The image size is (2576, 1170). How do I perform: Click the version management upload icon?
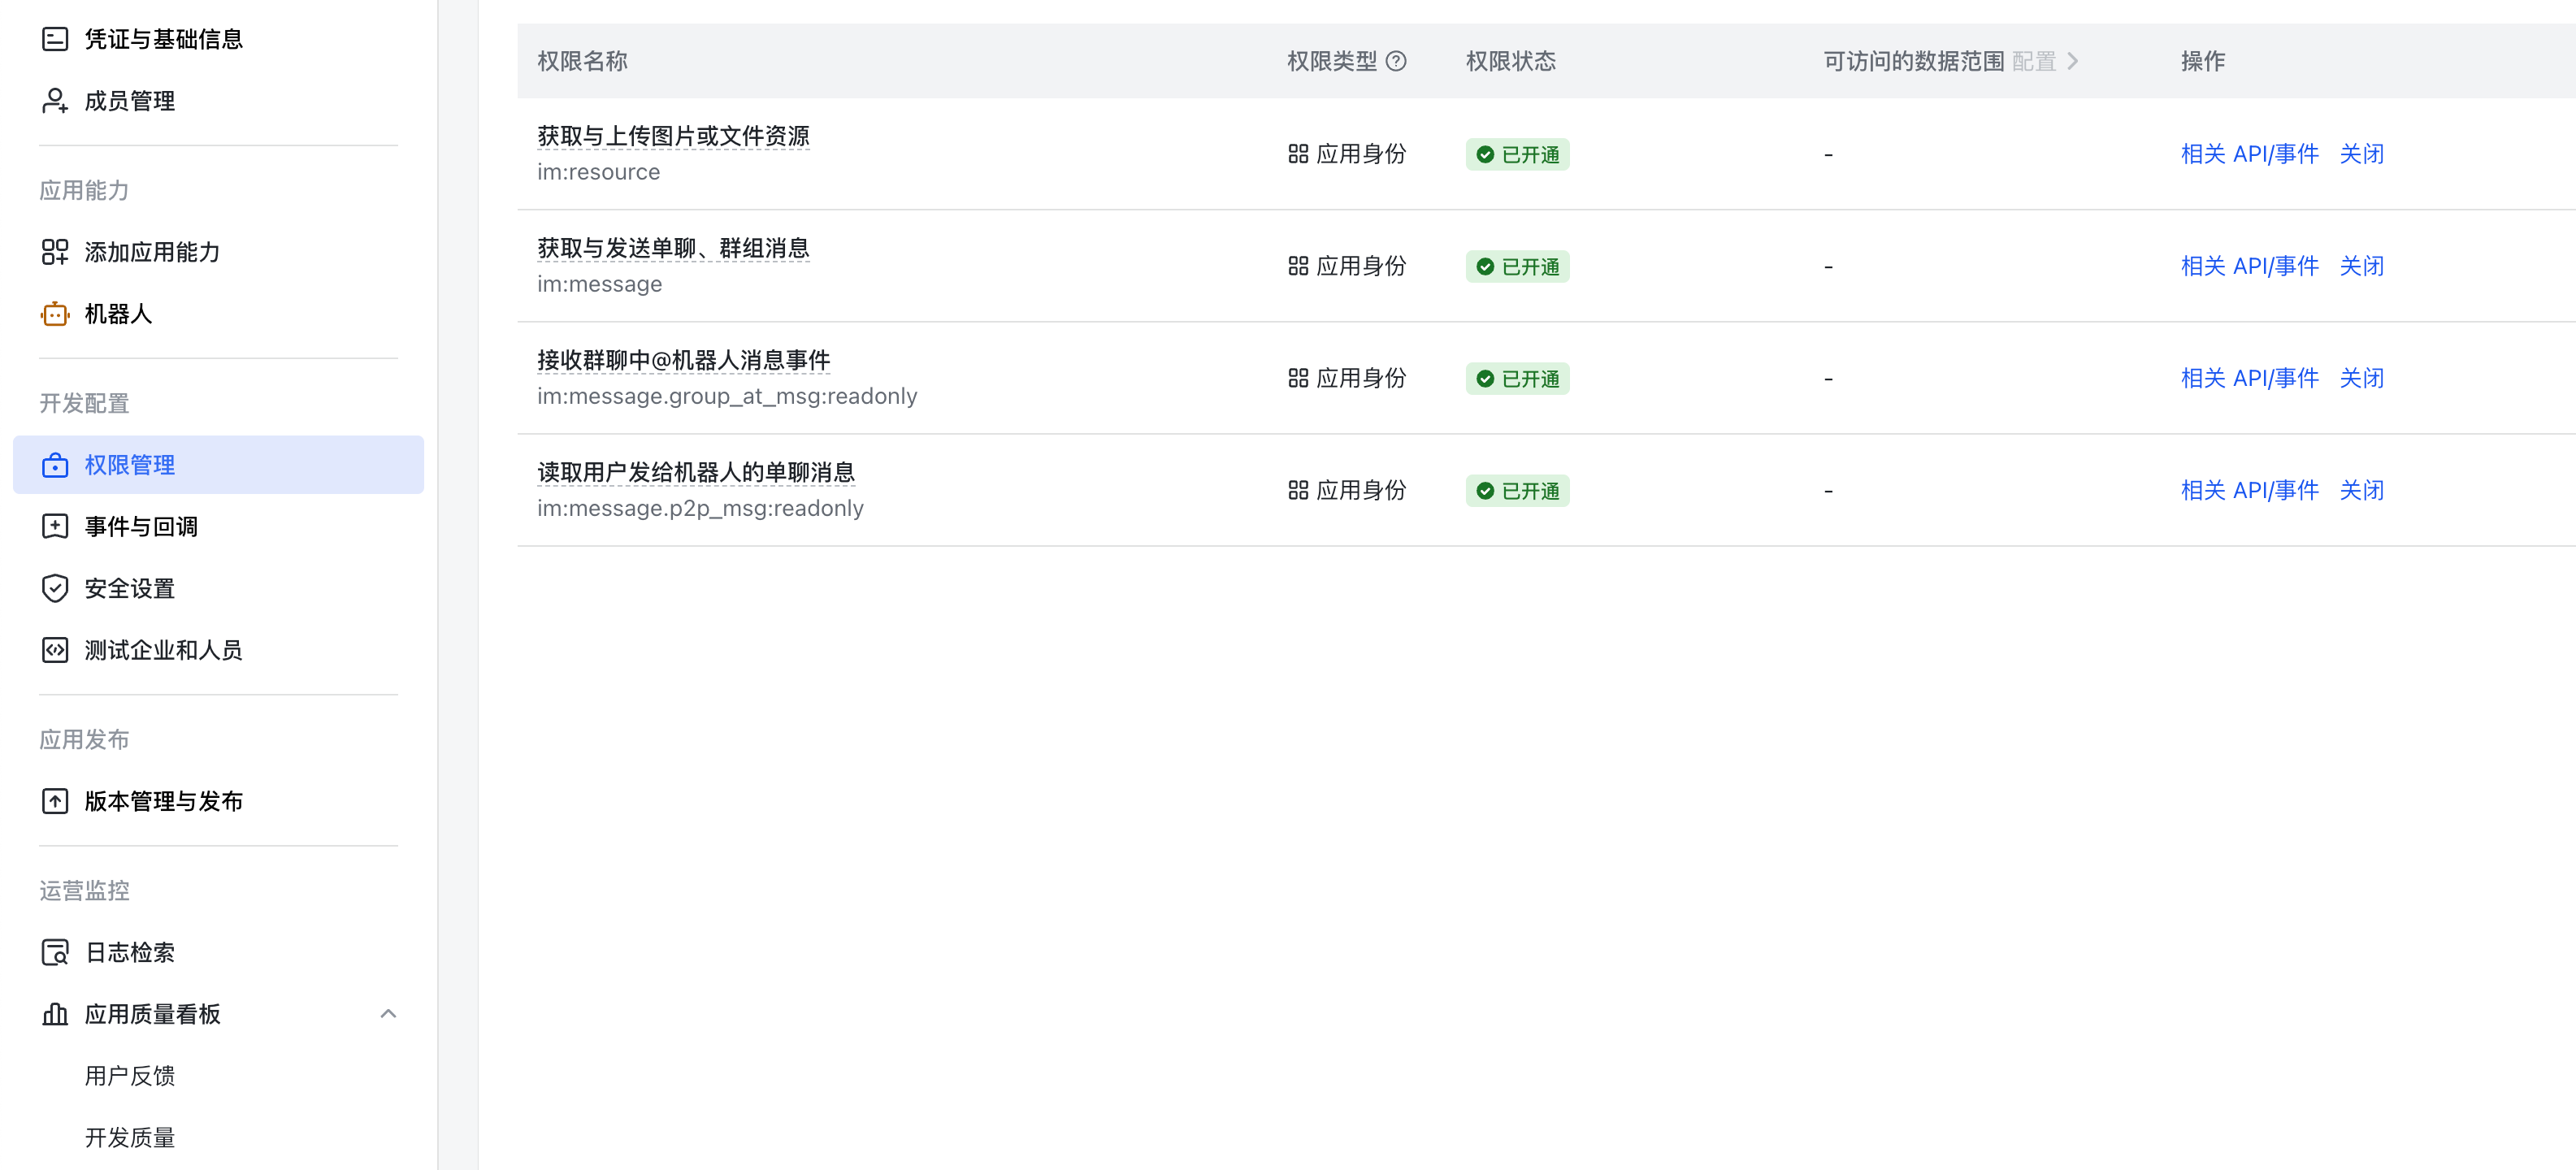point(55,802)
